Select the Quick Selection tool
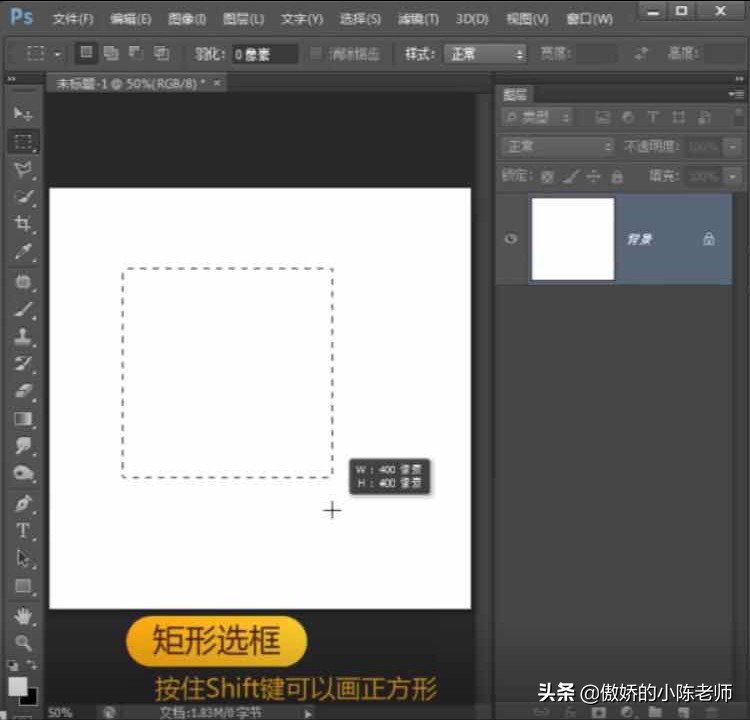This screenshot has width=750, height=720. pos(22,196)
